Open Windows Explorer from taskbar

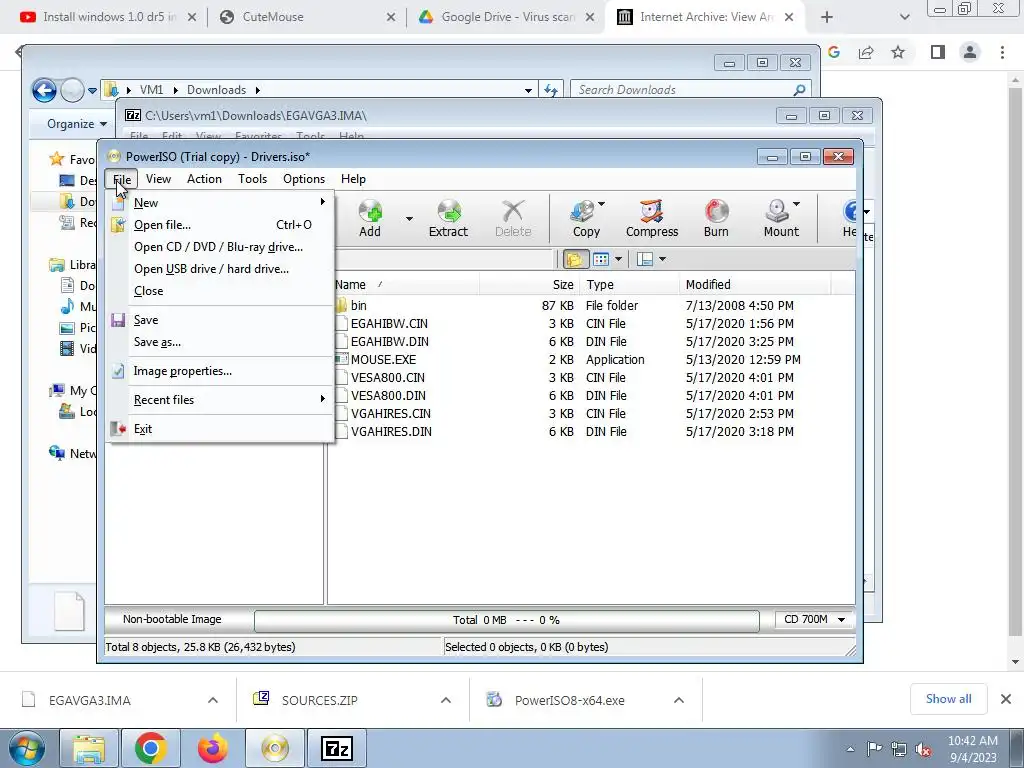89,748
